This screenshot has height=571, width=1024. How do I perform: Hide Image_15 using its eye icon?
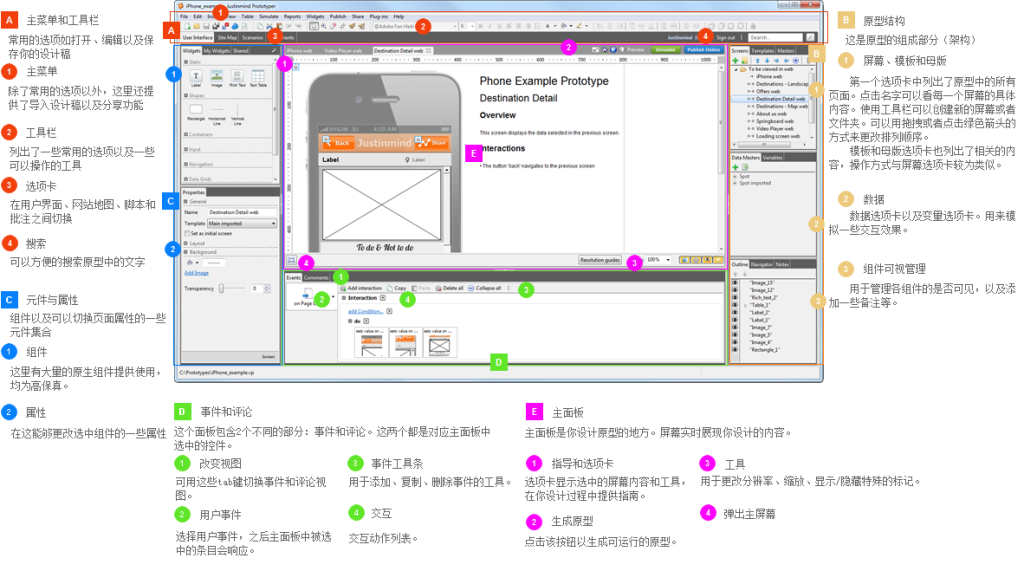point(735,283)
